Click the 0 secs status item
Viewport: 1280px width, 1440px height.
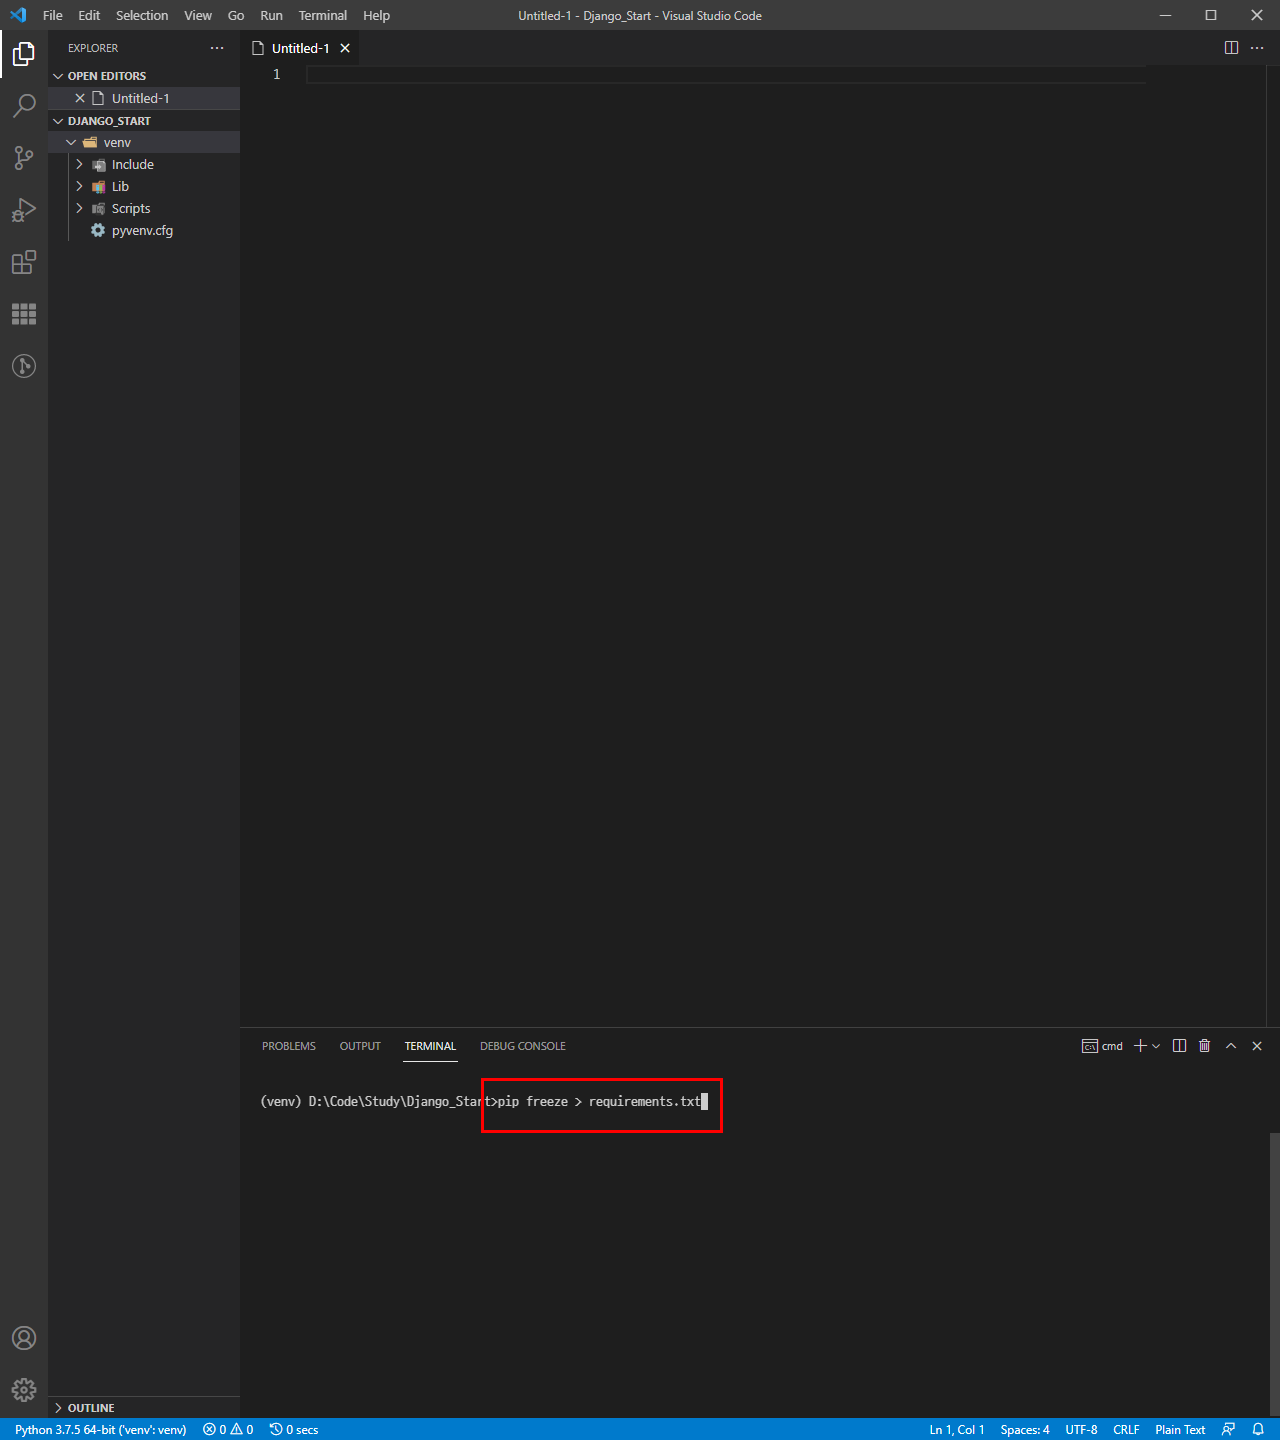coord(294,1429)
